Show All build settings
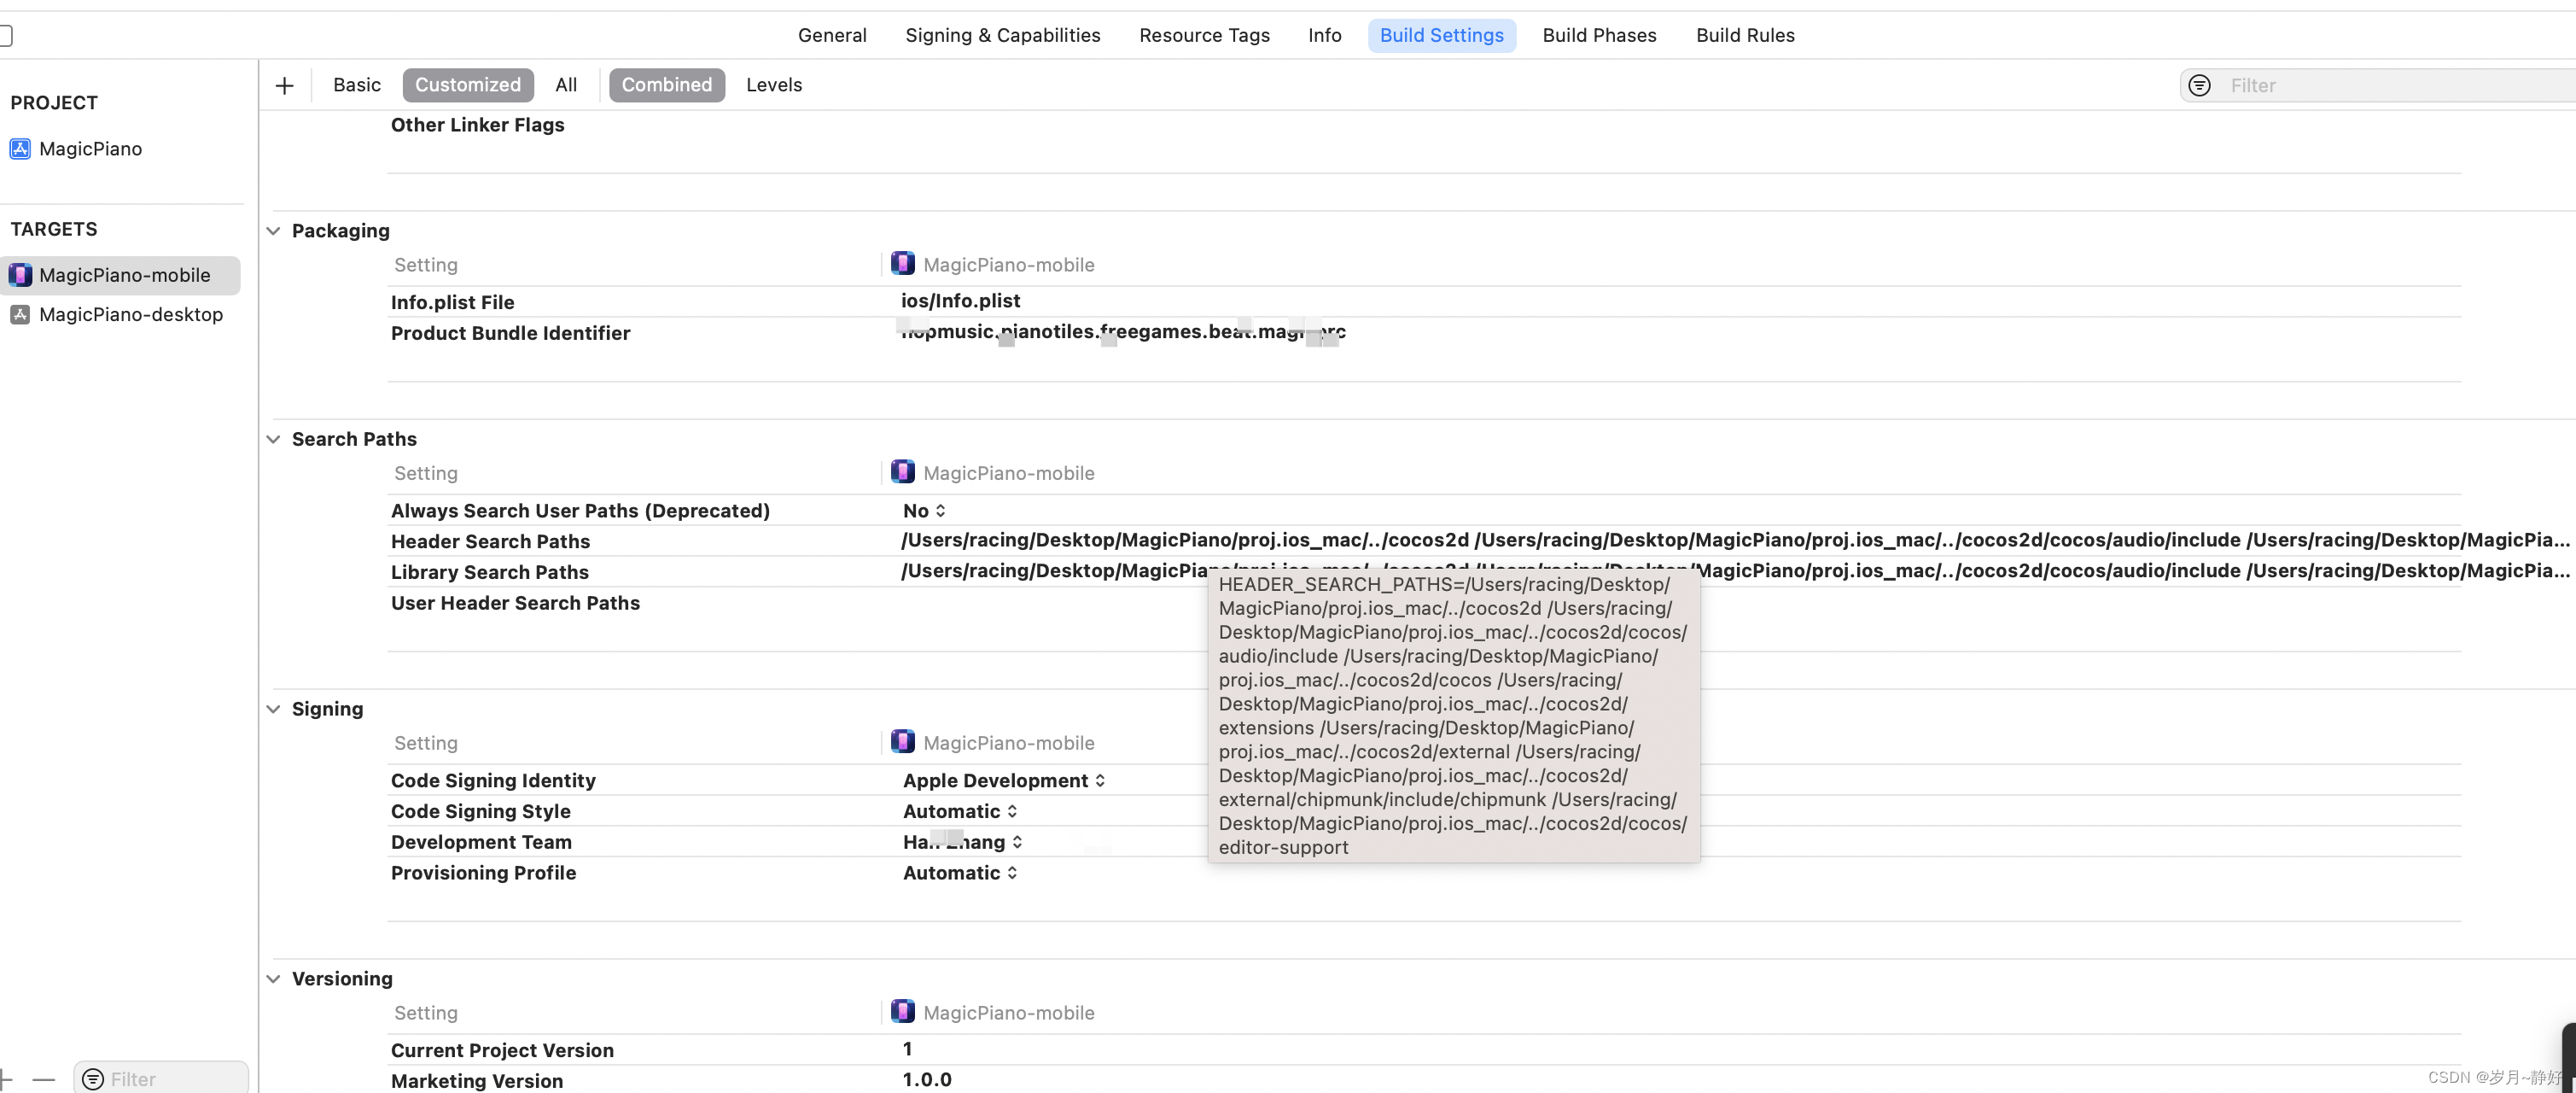This screenshot has width=2576, height=1093. [x=566, y=85]
